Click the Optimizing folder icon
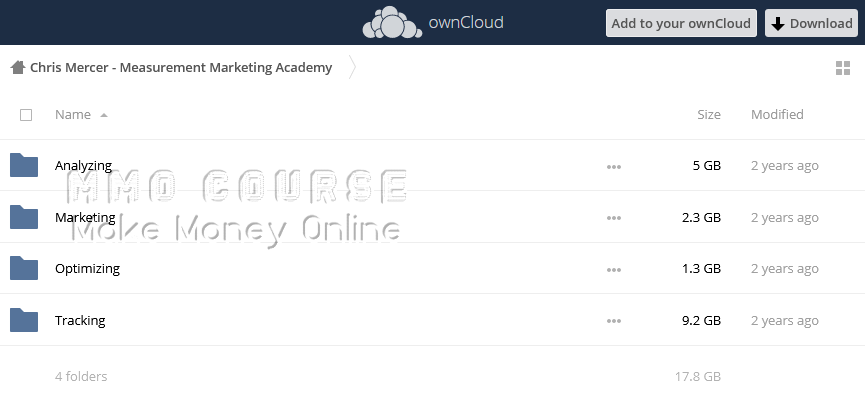This screenshot has width=865, height=411. (24, 269)
